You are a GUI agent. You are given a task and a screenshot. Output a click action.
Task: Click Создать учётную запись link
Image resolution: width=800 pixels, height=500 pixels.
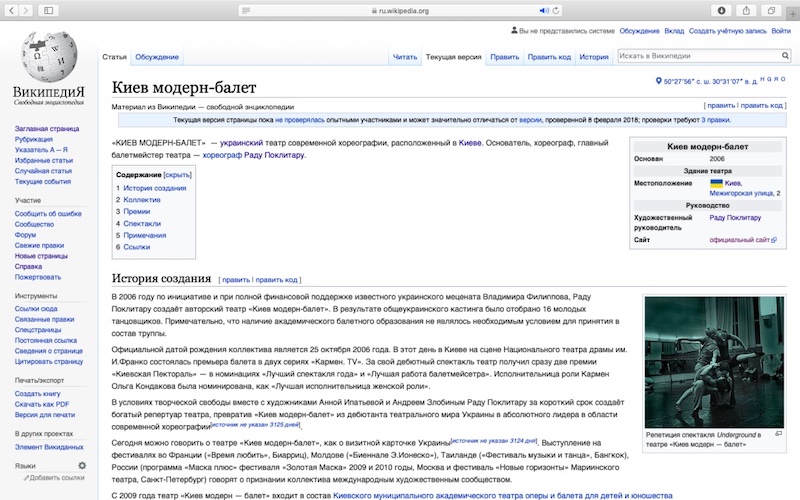(728, 31)
